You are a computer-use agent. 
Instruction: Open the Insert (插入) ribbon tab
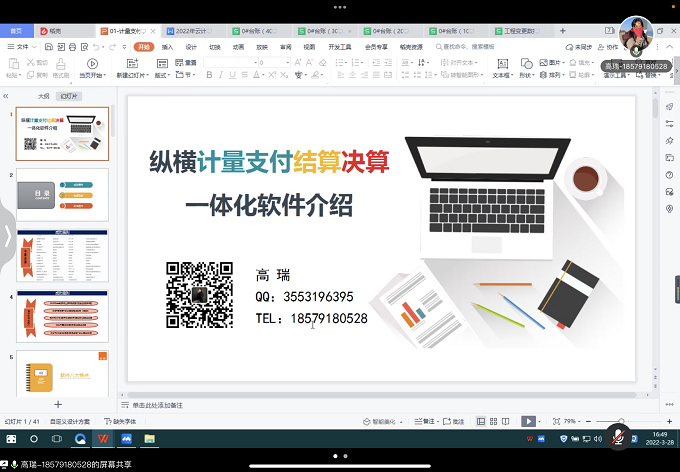point(167,47)
